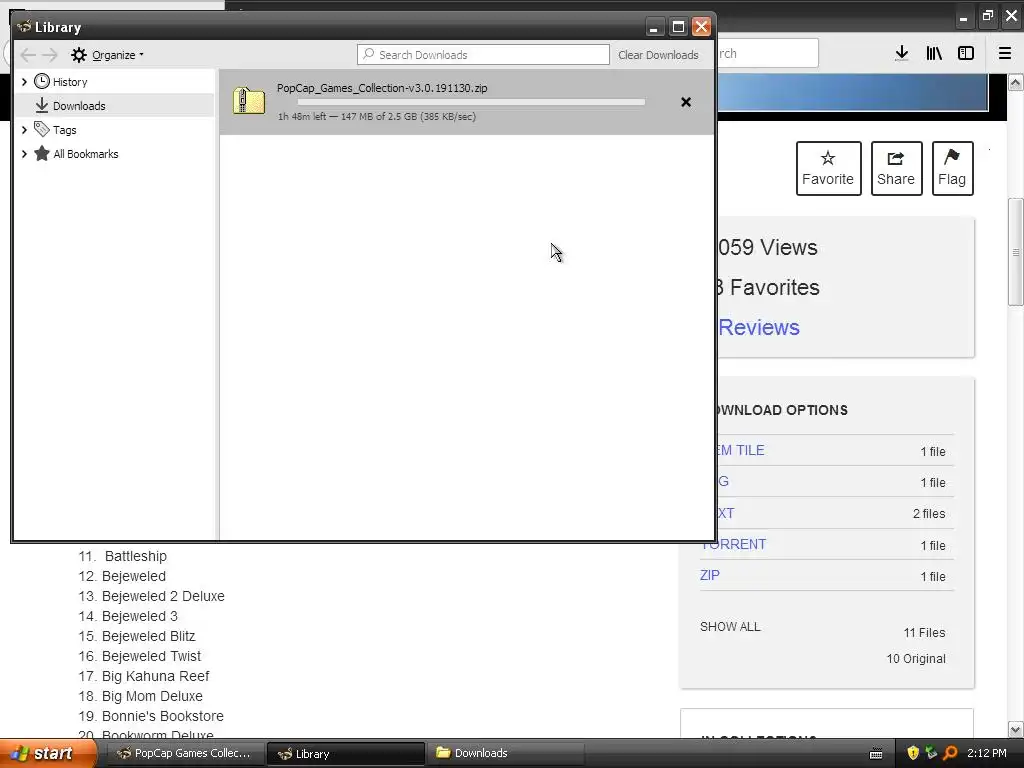Click the security shield tray icon

pyautogui.click(x=913, y=753)
